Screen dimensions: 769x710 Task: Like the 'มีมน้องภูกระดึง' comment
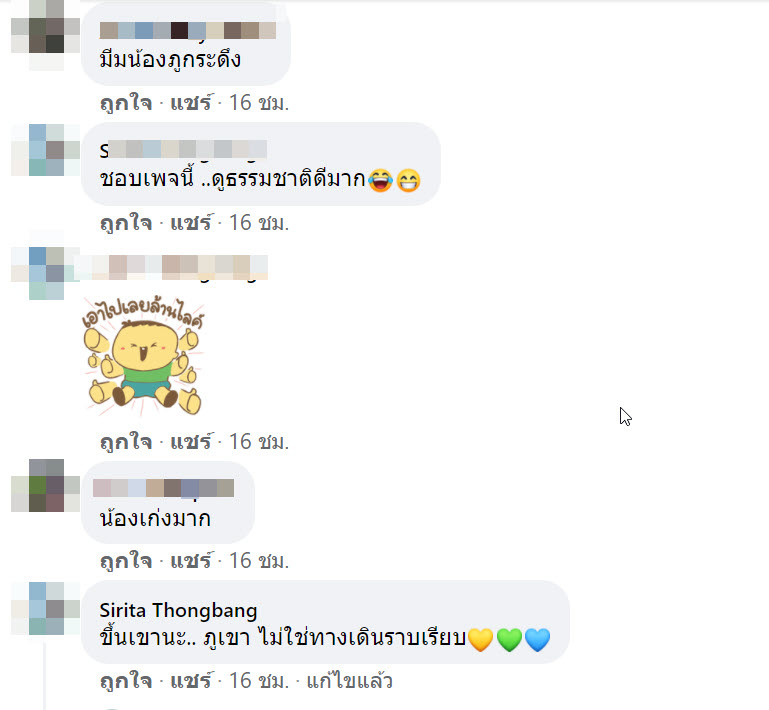click(x=126, y=103)
